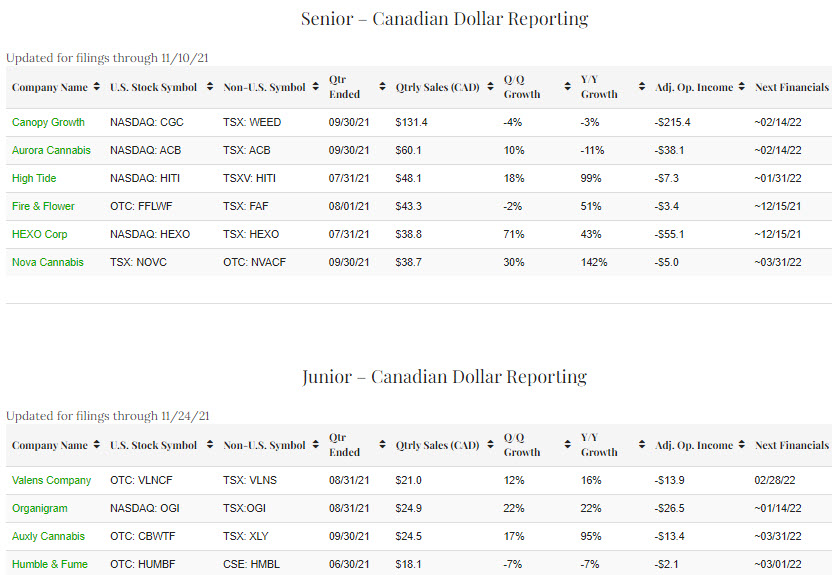The image size is (832, 575).
Task: Open the Canopy Growth company link
Action: [48, 122]
